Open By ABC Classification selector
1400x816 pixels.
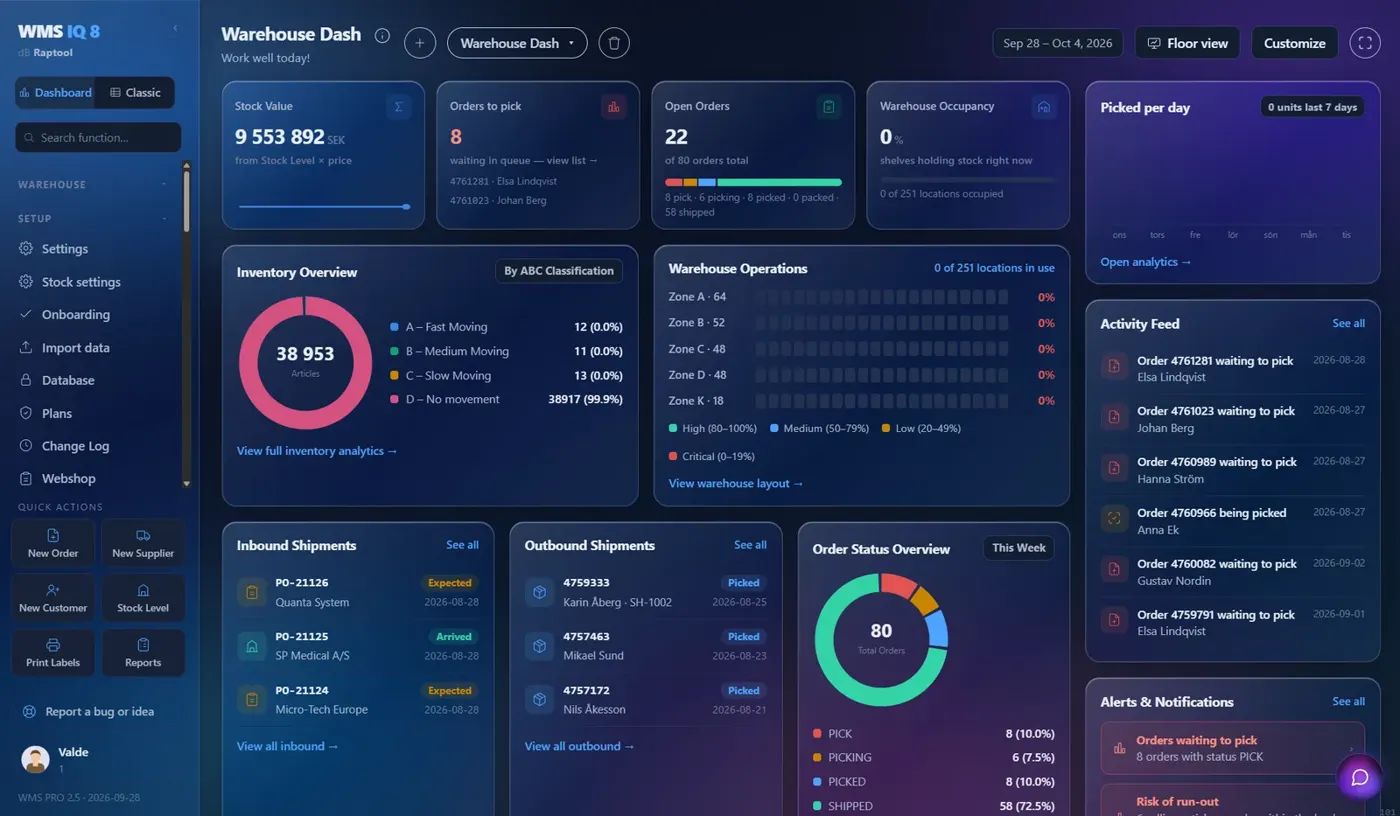559,271
